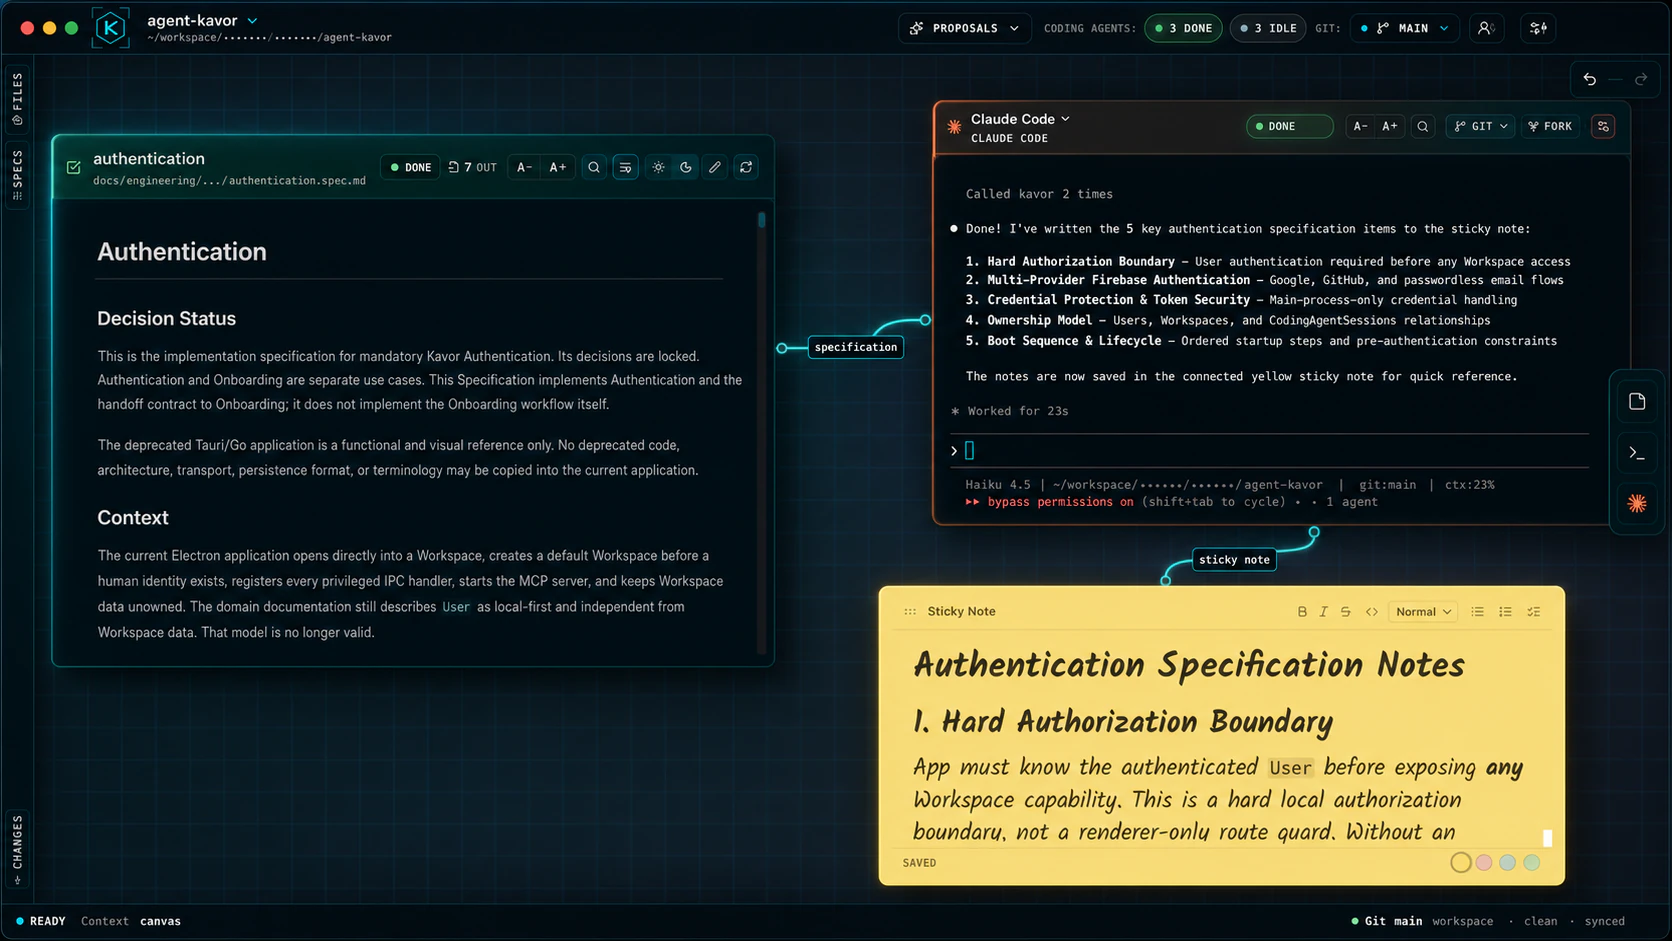Switch spec panel to light theme
This screenshot has height=941, width=1672.
point(658,168)
